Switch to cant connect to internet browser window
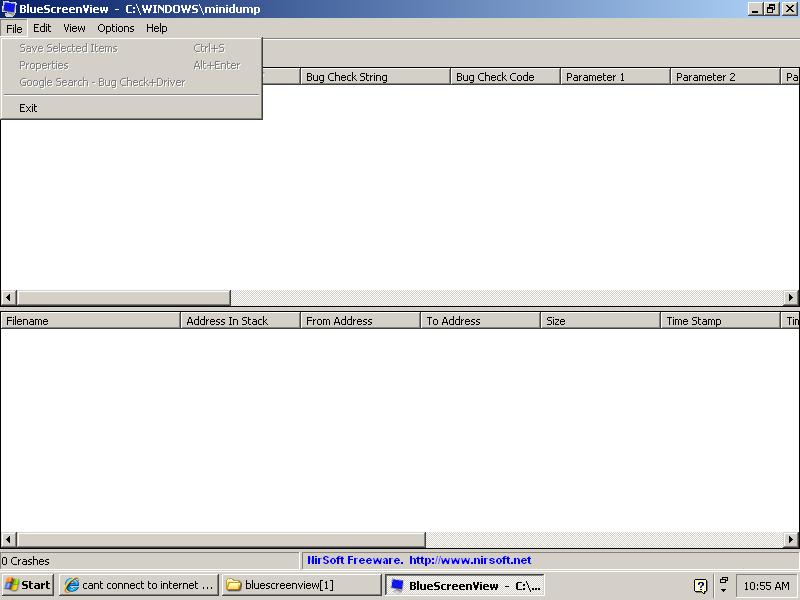This screenshot has height=600, width=800. 139,585
